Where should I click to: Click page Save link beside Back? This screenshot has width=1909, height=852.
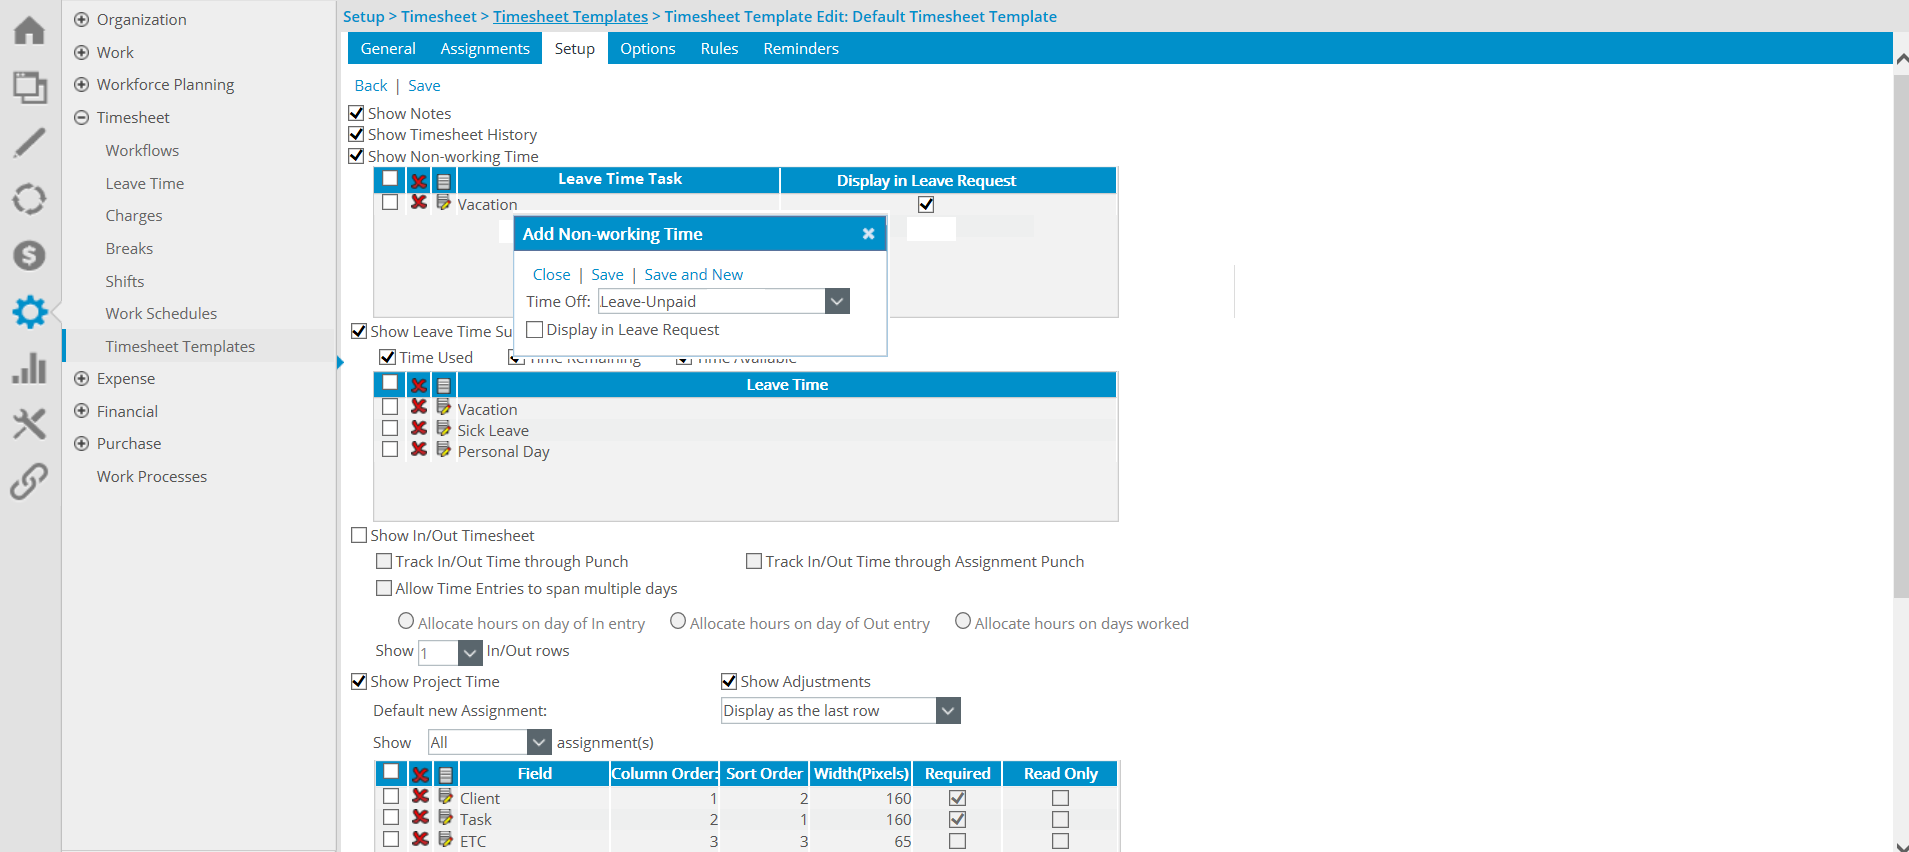pos(424,86)
